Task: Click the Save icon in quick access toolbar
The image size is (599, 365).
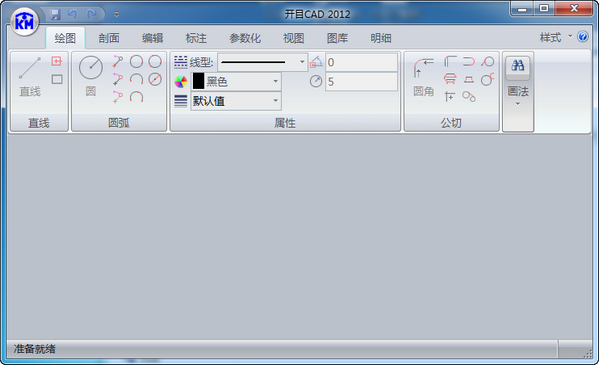Action: click(55, 15)
